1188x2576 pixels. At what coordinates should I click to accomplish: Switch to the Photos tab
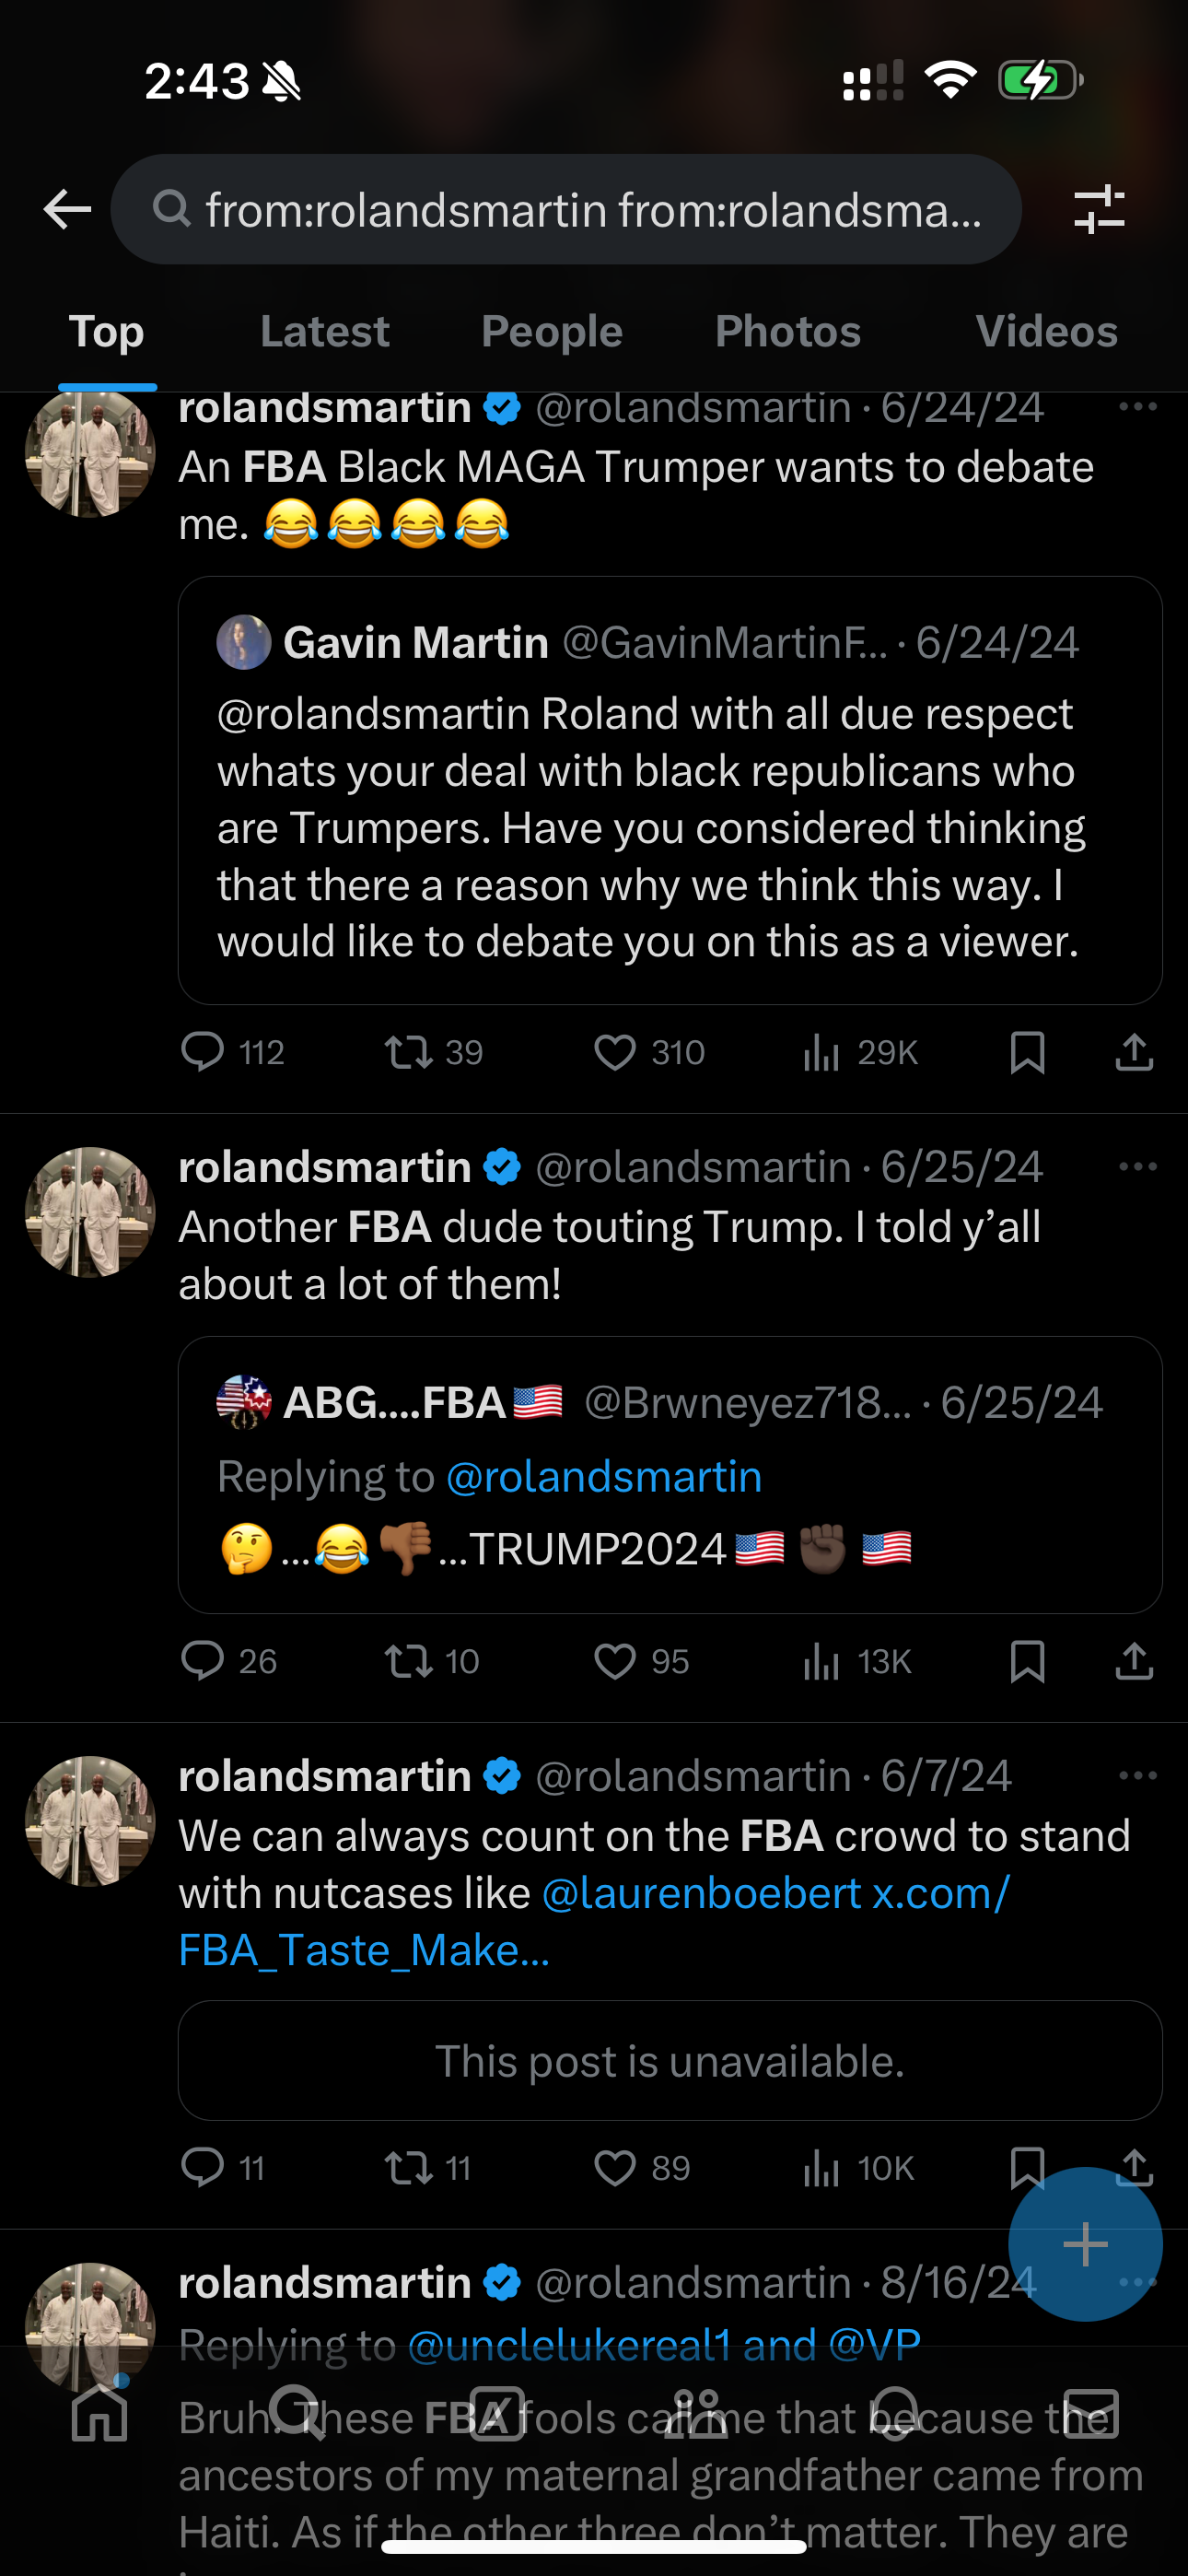(787, 331)
